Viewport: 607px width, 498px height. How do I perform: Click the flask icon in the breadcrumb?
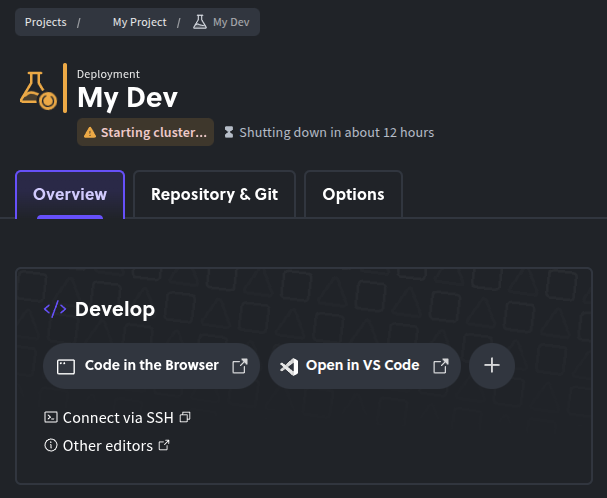click(x=200, y=22)
